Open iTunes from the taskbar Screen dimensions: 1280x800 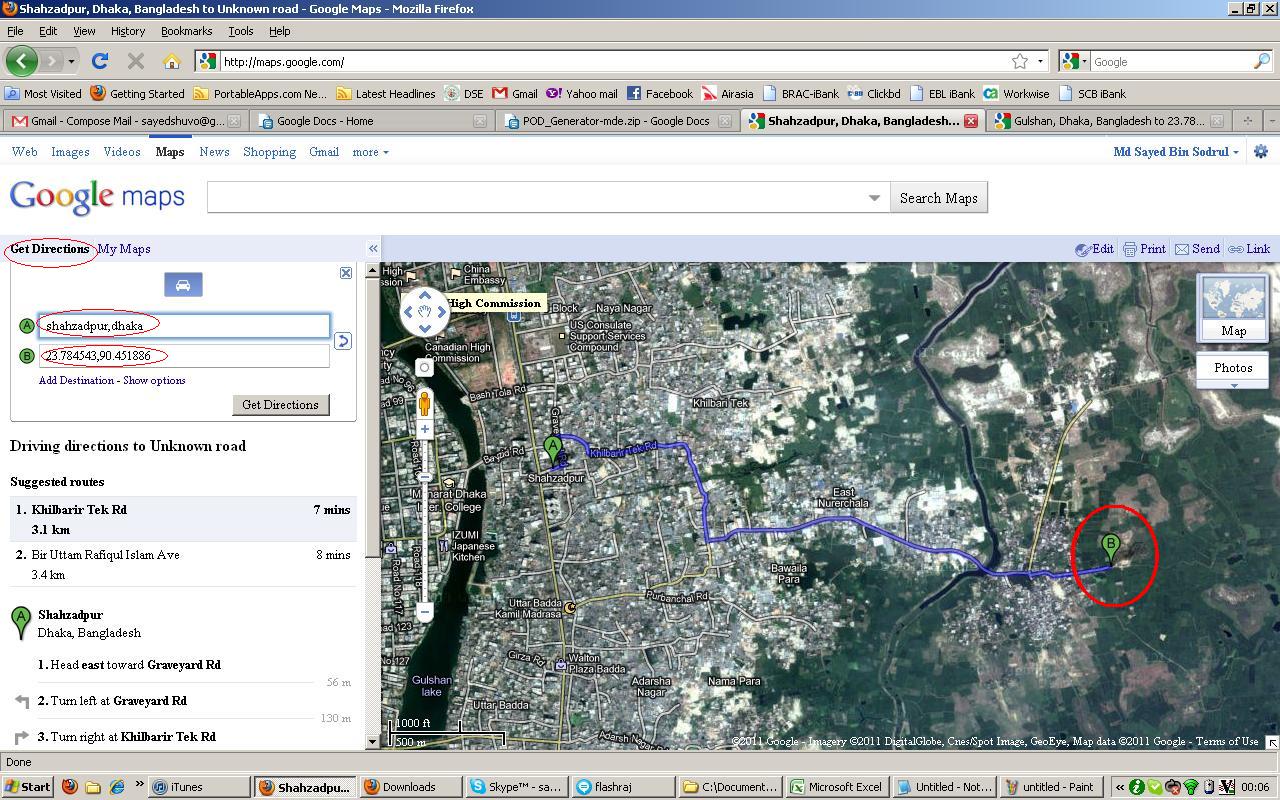[x=198, y=787]
